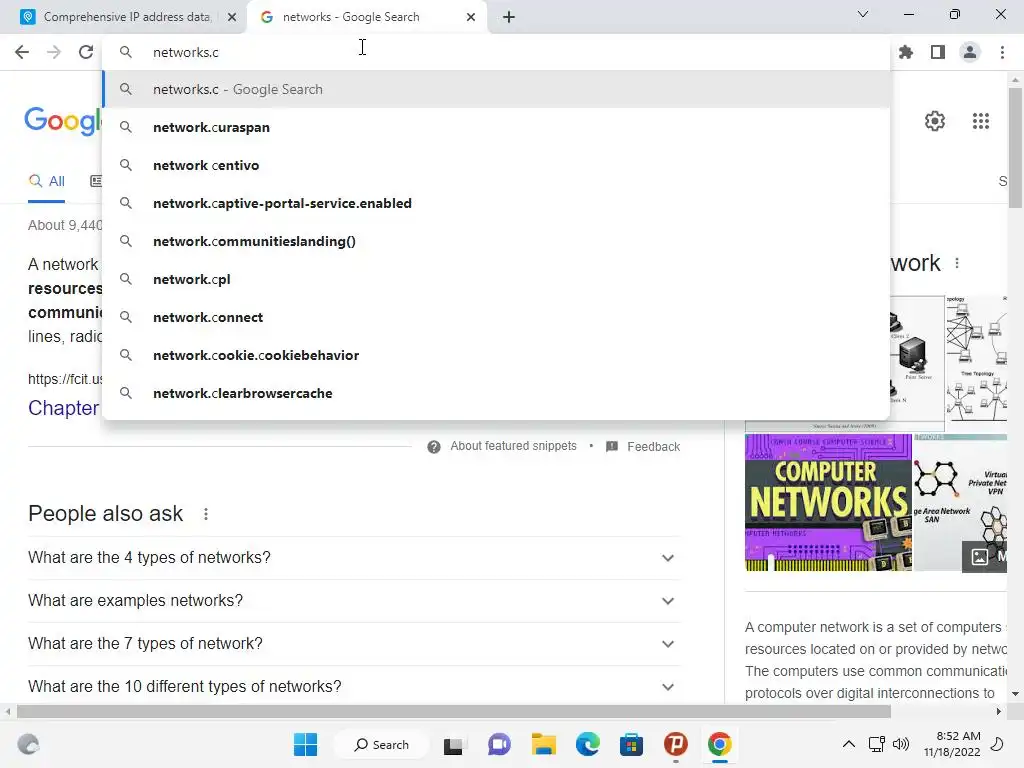The height and width of the screenshot is (768, 1024).
Task: Show hidden system tray icons
Action: click(848, 744)
